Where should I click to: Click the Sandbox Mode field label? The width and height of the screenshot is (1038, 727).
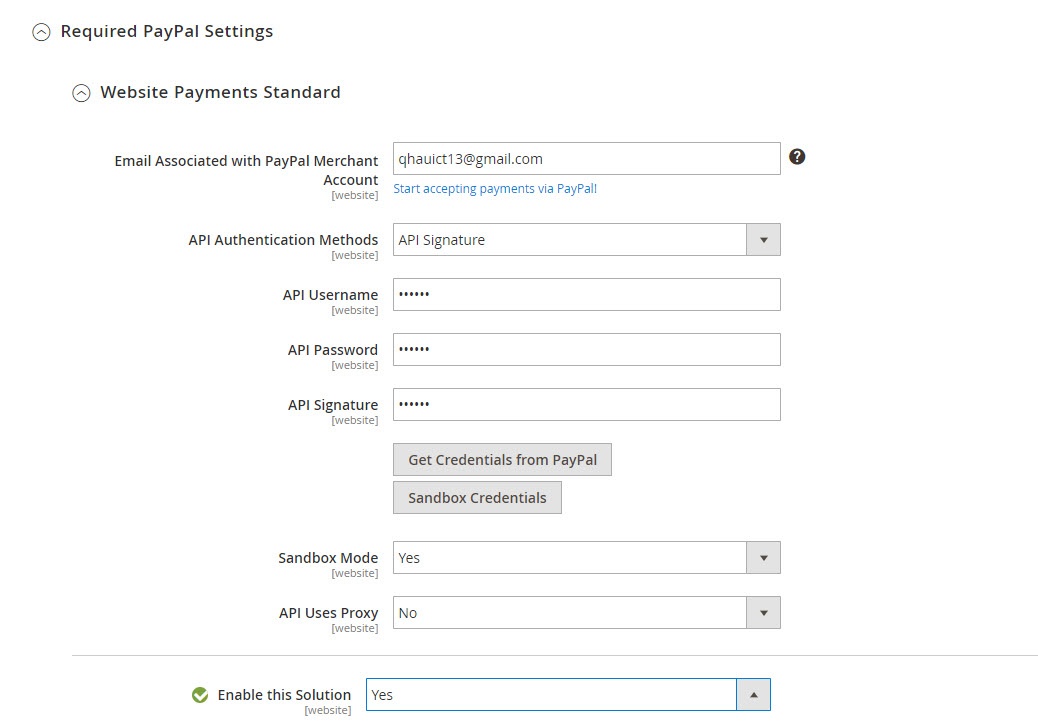tap(328, 558)
